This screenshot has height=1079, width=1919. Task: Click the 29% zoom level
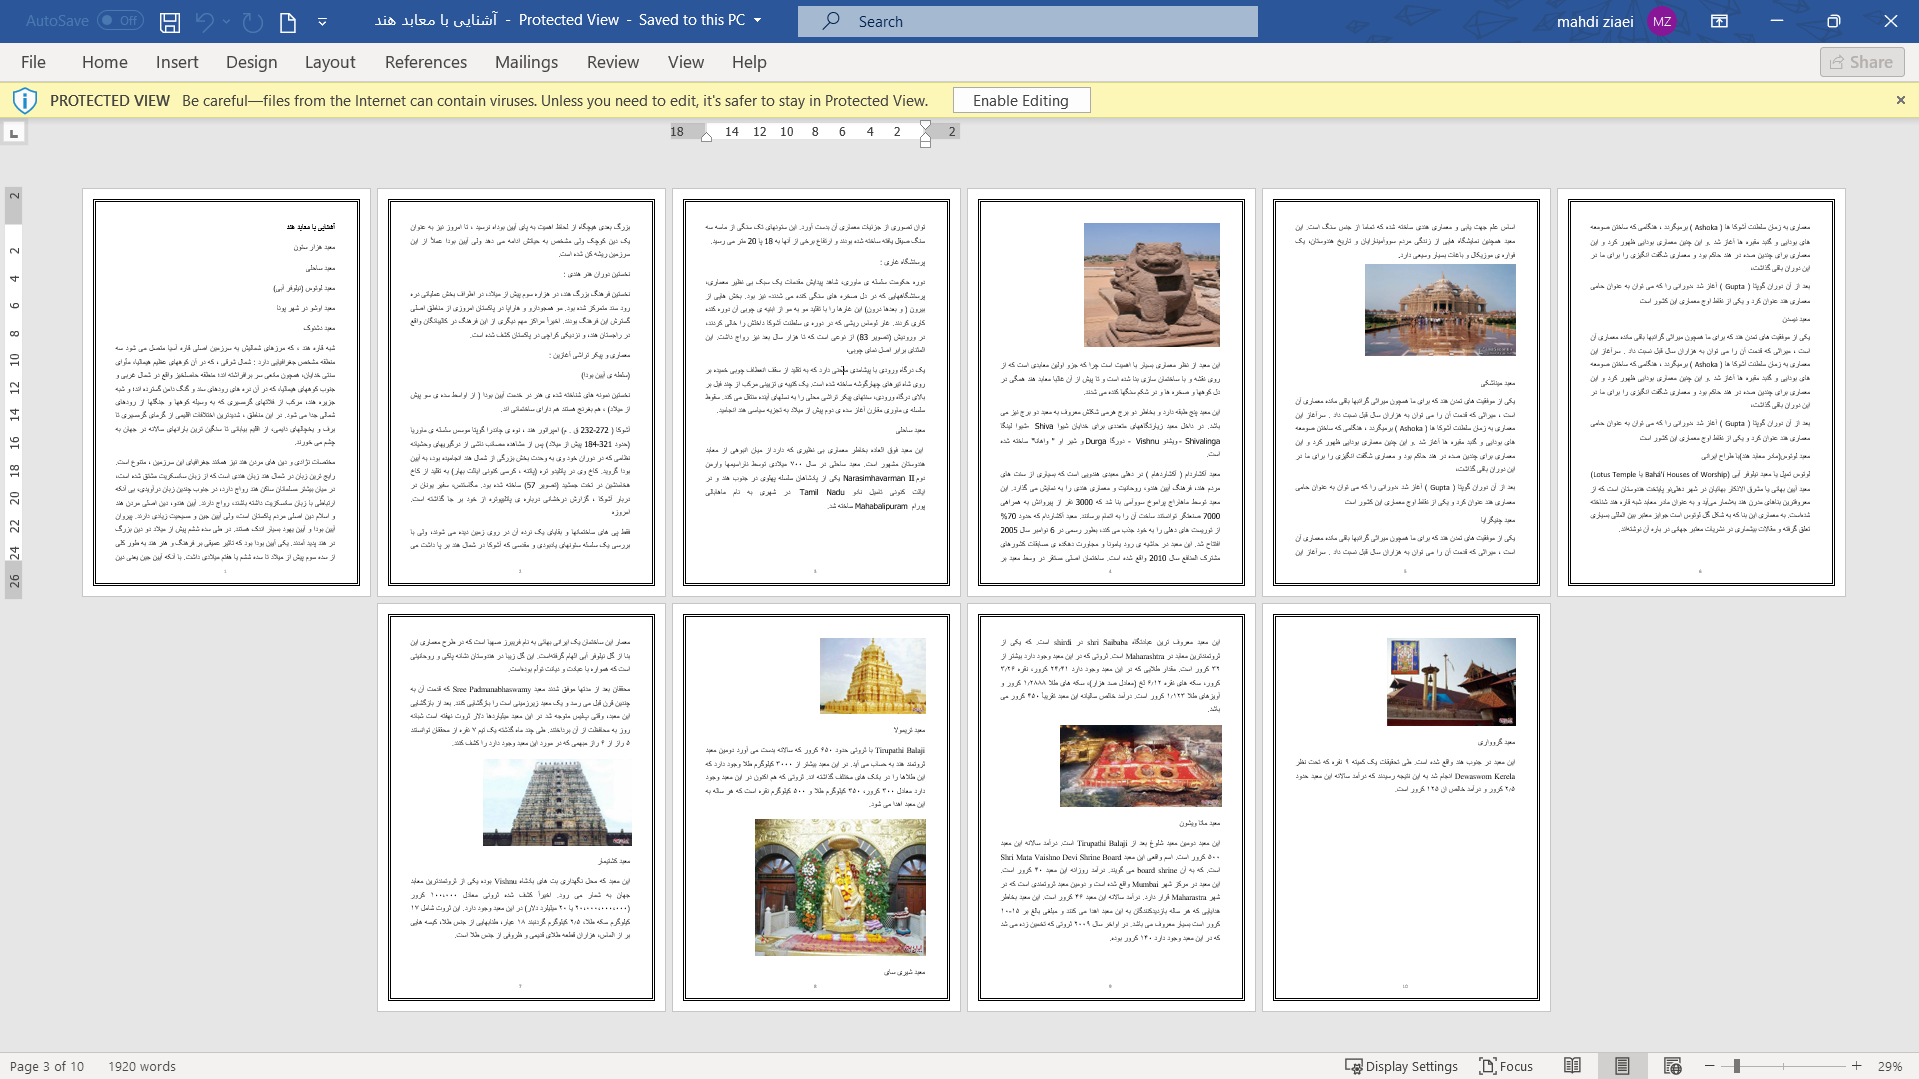coord(1889,1066)
